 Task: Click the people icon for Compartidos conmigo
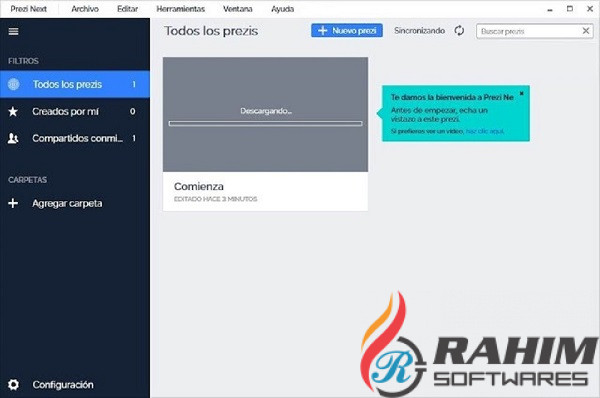pyautogui.click(x=13, y=138)
